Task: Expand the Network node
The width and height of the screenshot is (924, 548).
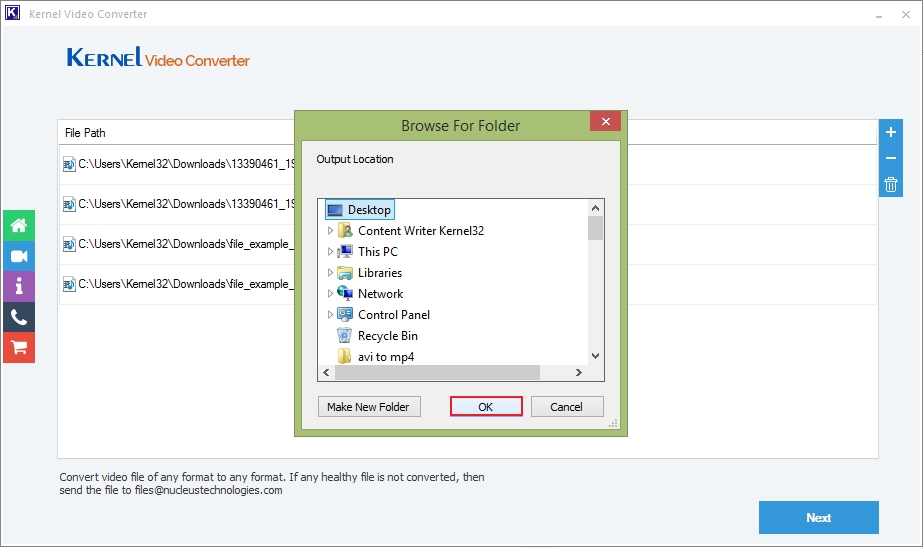Action: [x=330, y=293]
